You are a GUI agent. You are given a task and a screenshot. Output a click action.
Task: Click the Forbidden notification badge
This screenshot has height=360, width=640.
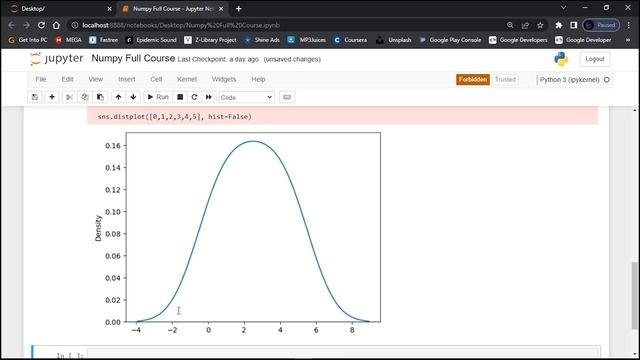pos(473,80)
